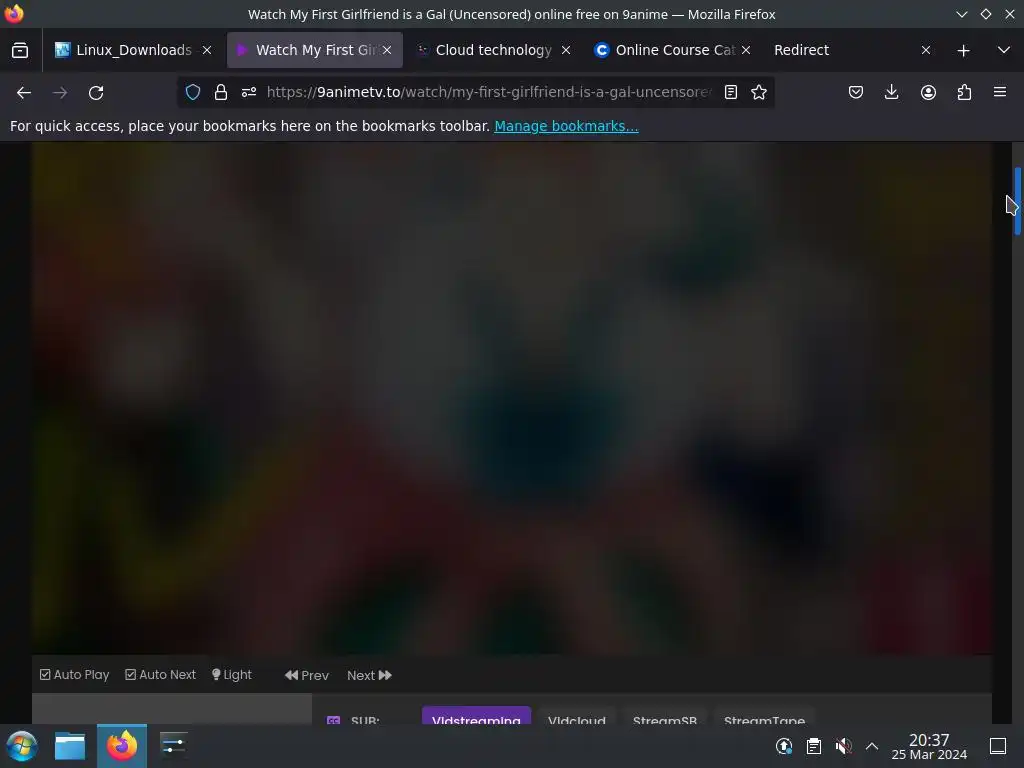The width and height of the screenshot is (1024, 768).
Task: Open the Start menu
Action: tap(22, 746)
